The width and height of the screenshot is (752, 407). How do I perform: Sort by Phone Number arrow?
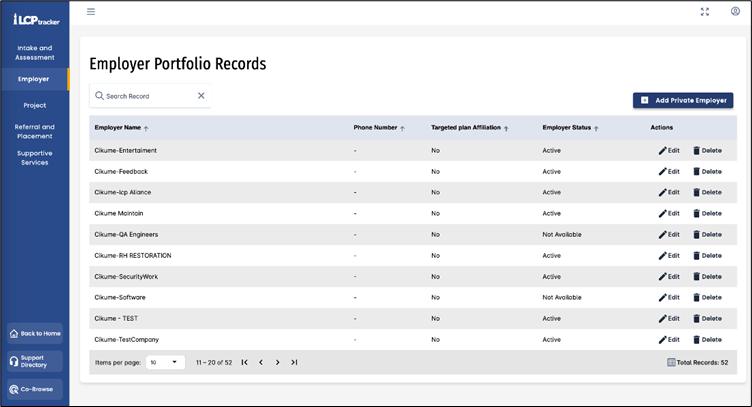click(402, 128)
